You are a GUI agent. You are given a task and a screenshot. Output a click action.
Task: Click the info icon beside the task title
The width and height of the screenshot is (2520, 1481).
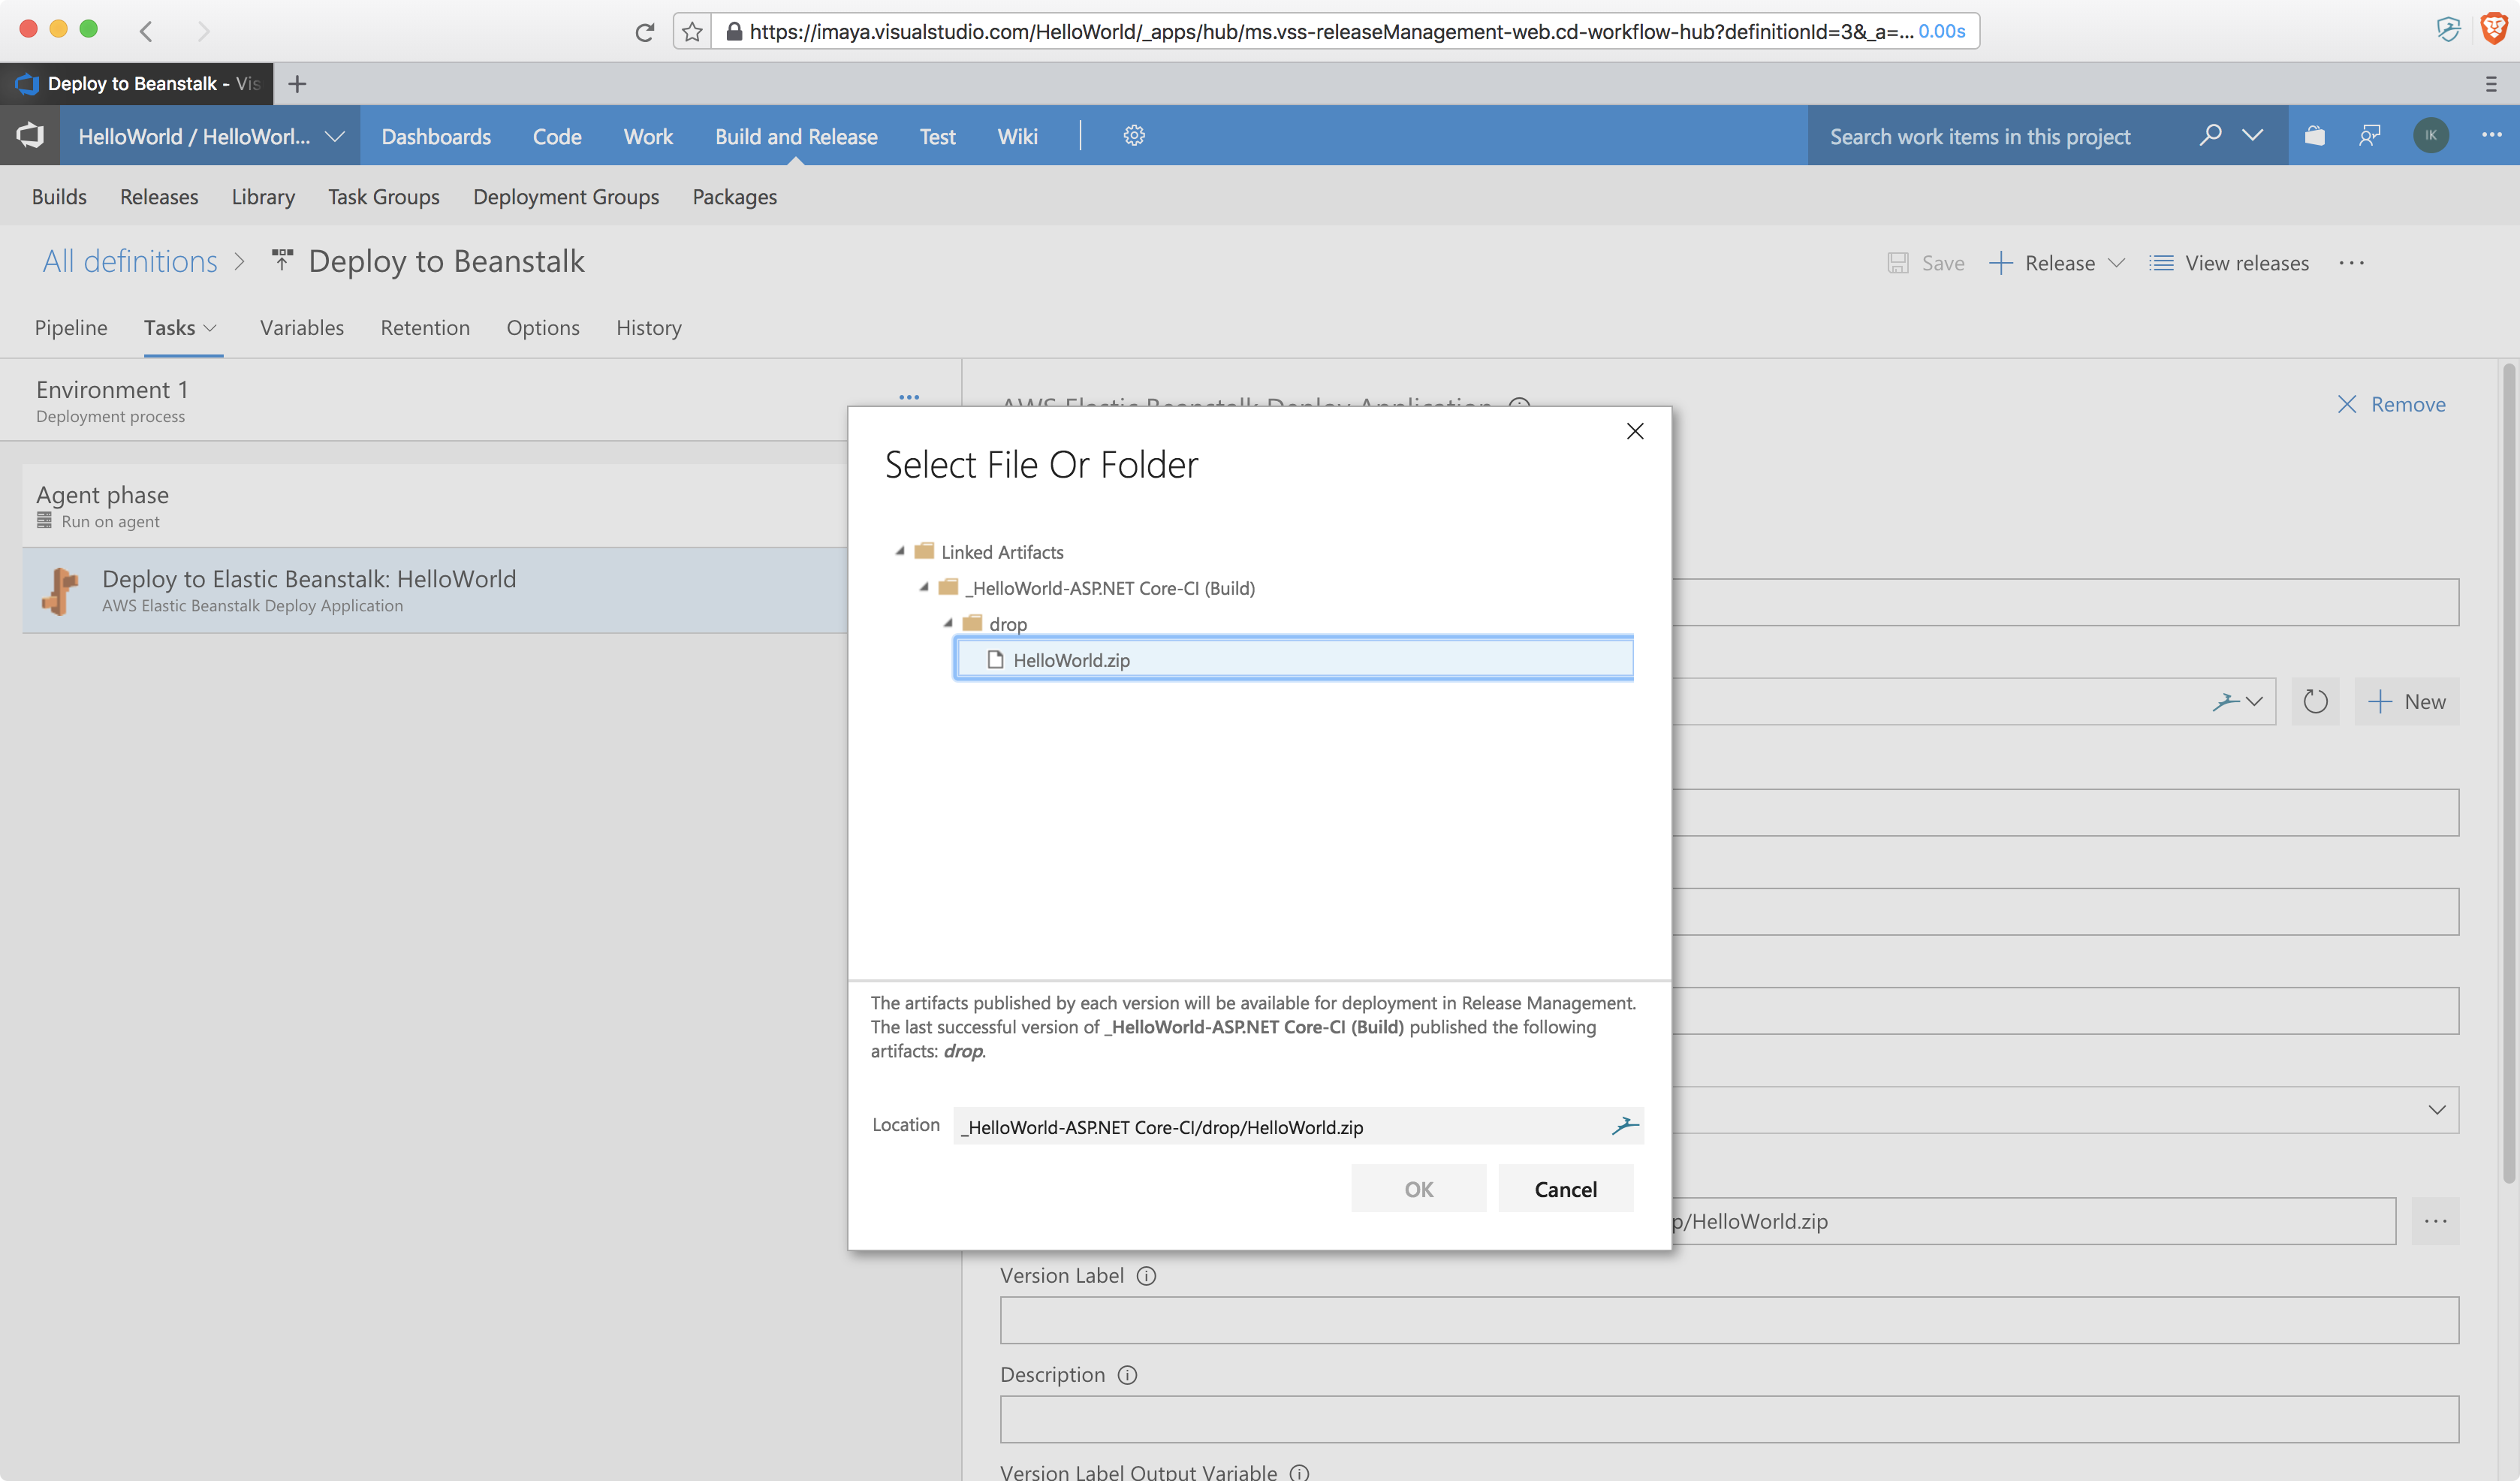(x=1519, y=405)
